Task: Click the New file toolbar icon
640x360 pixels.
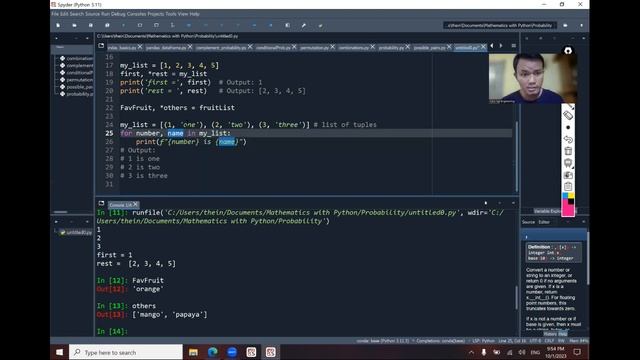Action: coord(58,25)
